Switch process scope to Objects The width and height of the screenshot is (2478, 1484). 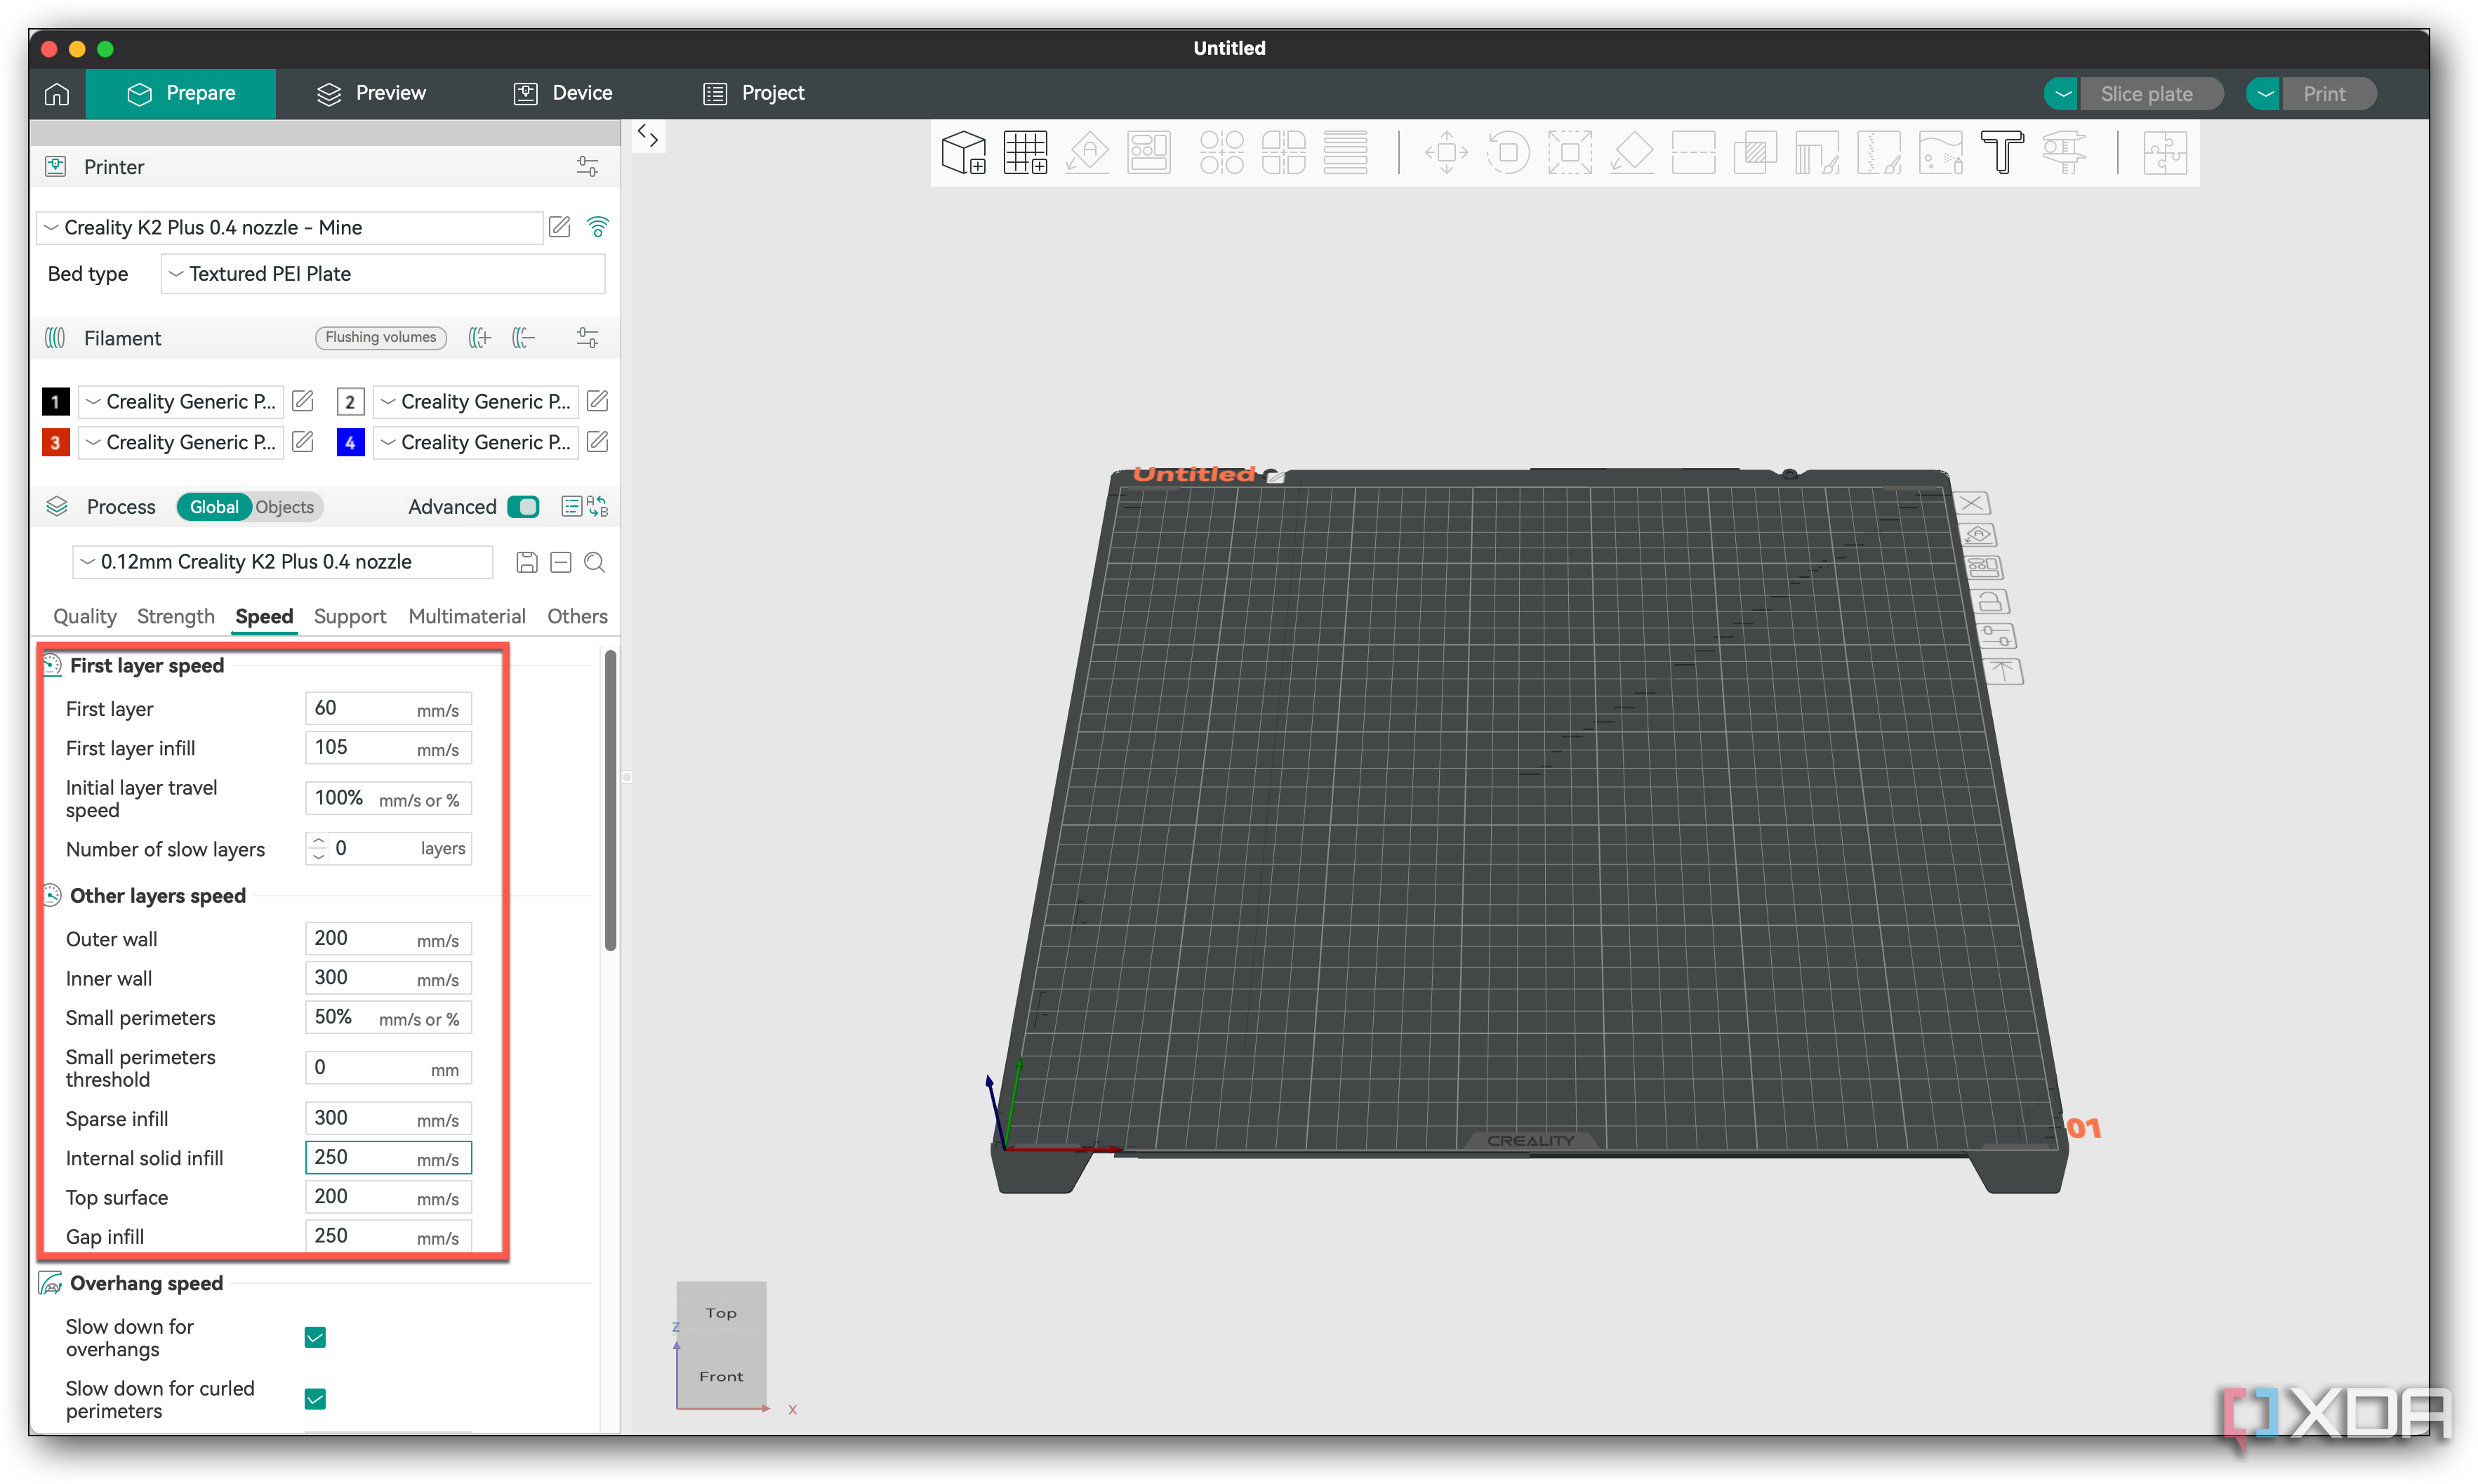tap(285, 507)
